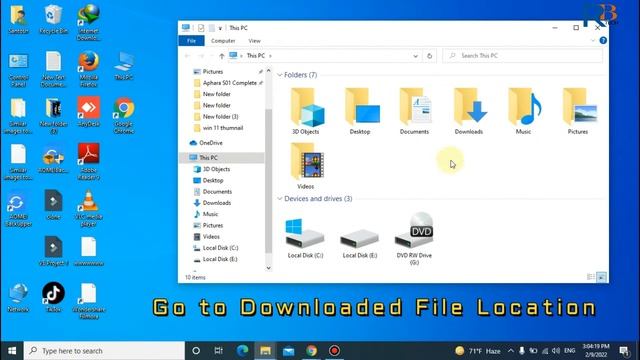The image size is (640, 360).
Task: Select the AnyDesk desktop shortcut
Action: [89, 111]
